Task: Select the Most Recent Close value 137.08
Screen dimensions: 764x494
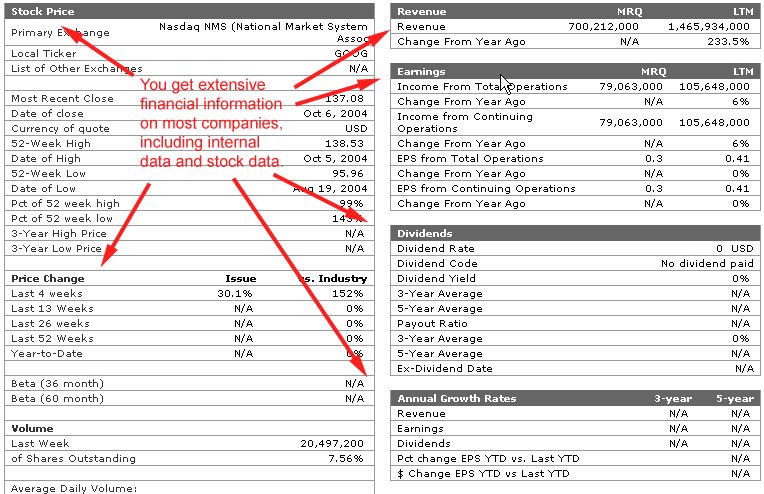Action: 346,98
